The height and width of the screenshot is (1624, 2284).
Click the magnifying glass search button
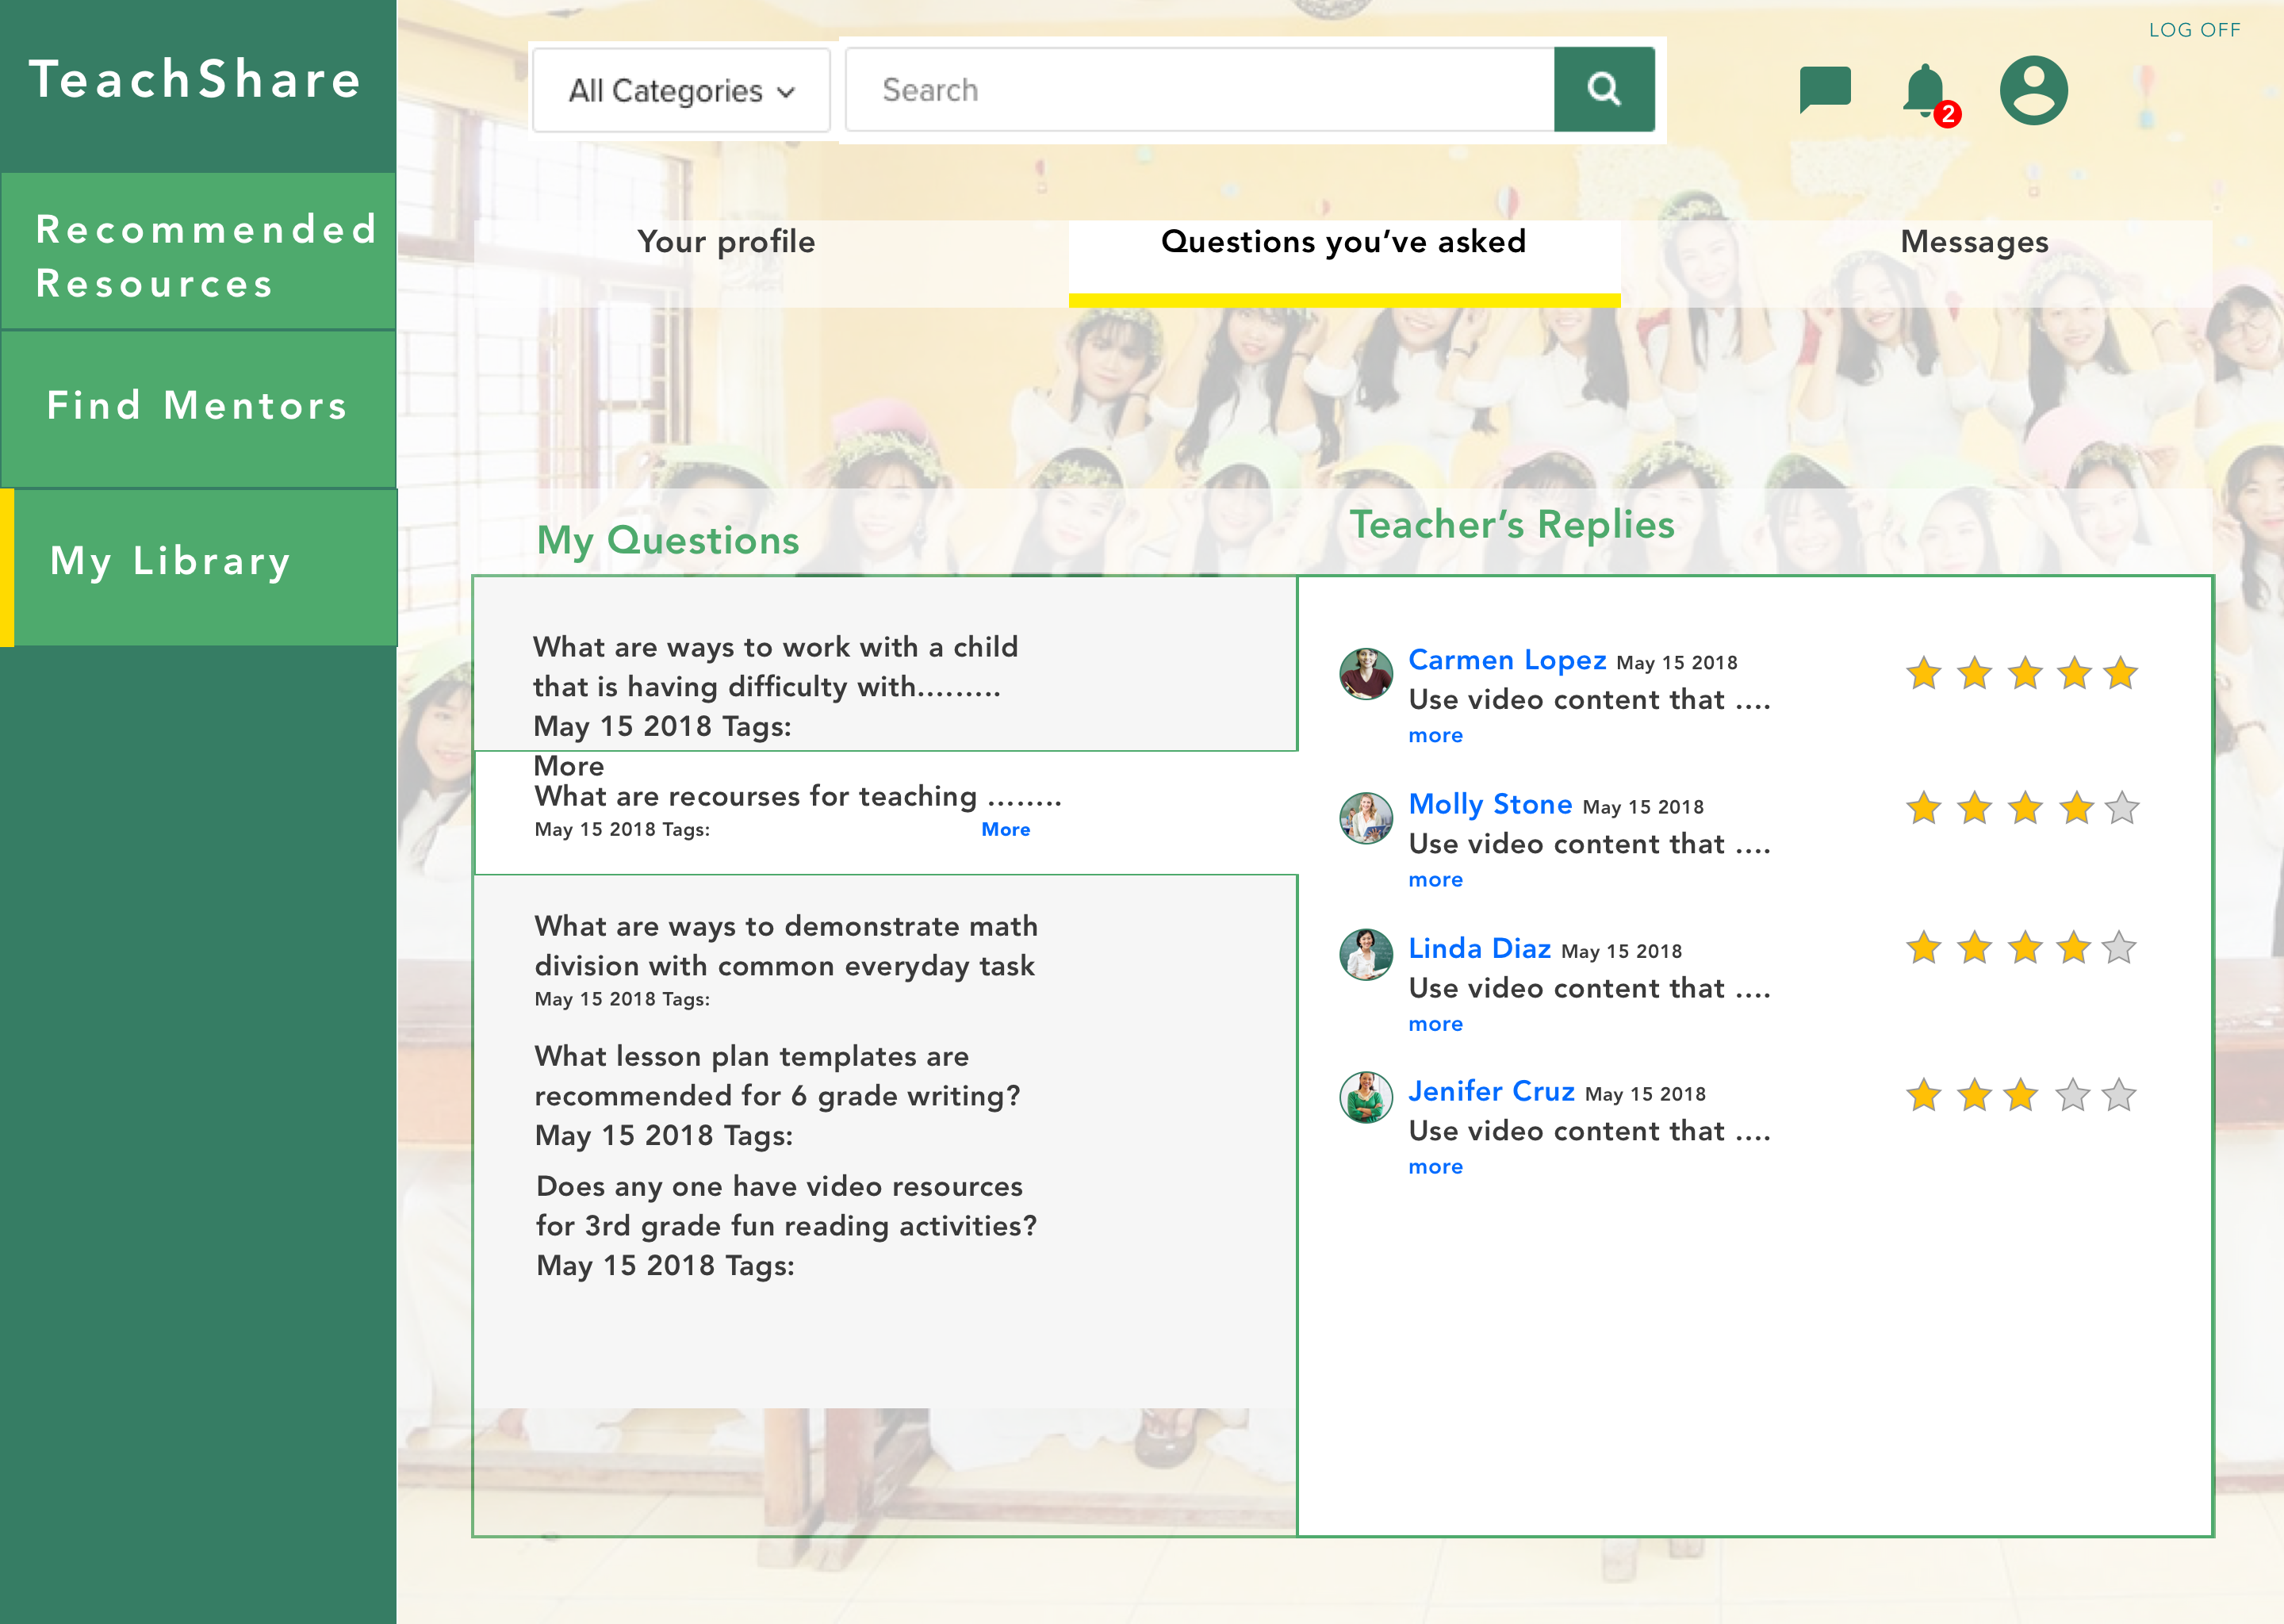pos(1603,89)
